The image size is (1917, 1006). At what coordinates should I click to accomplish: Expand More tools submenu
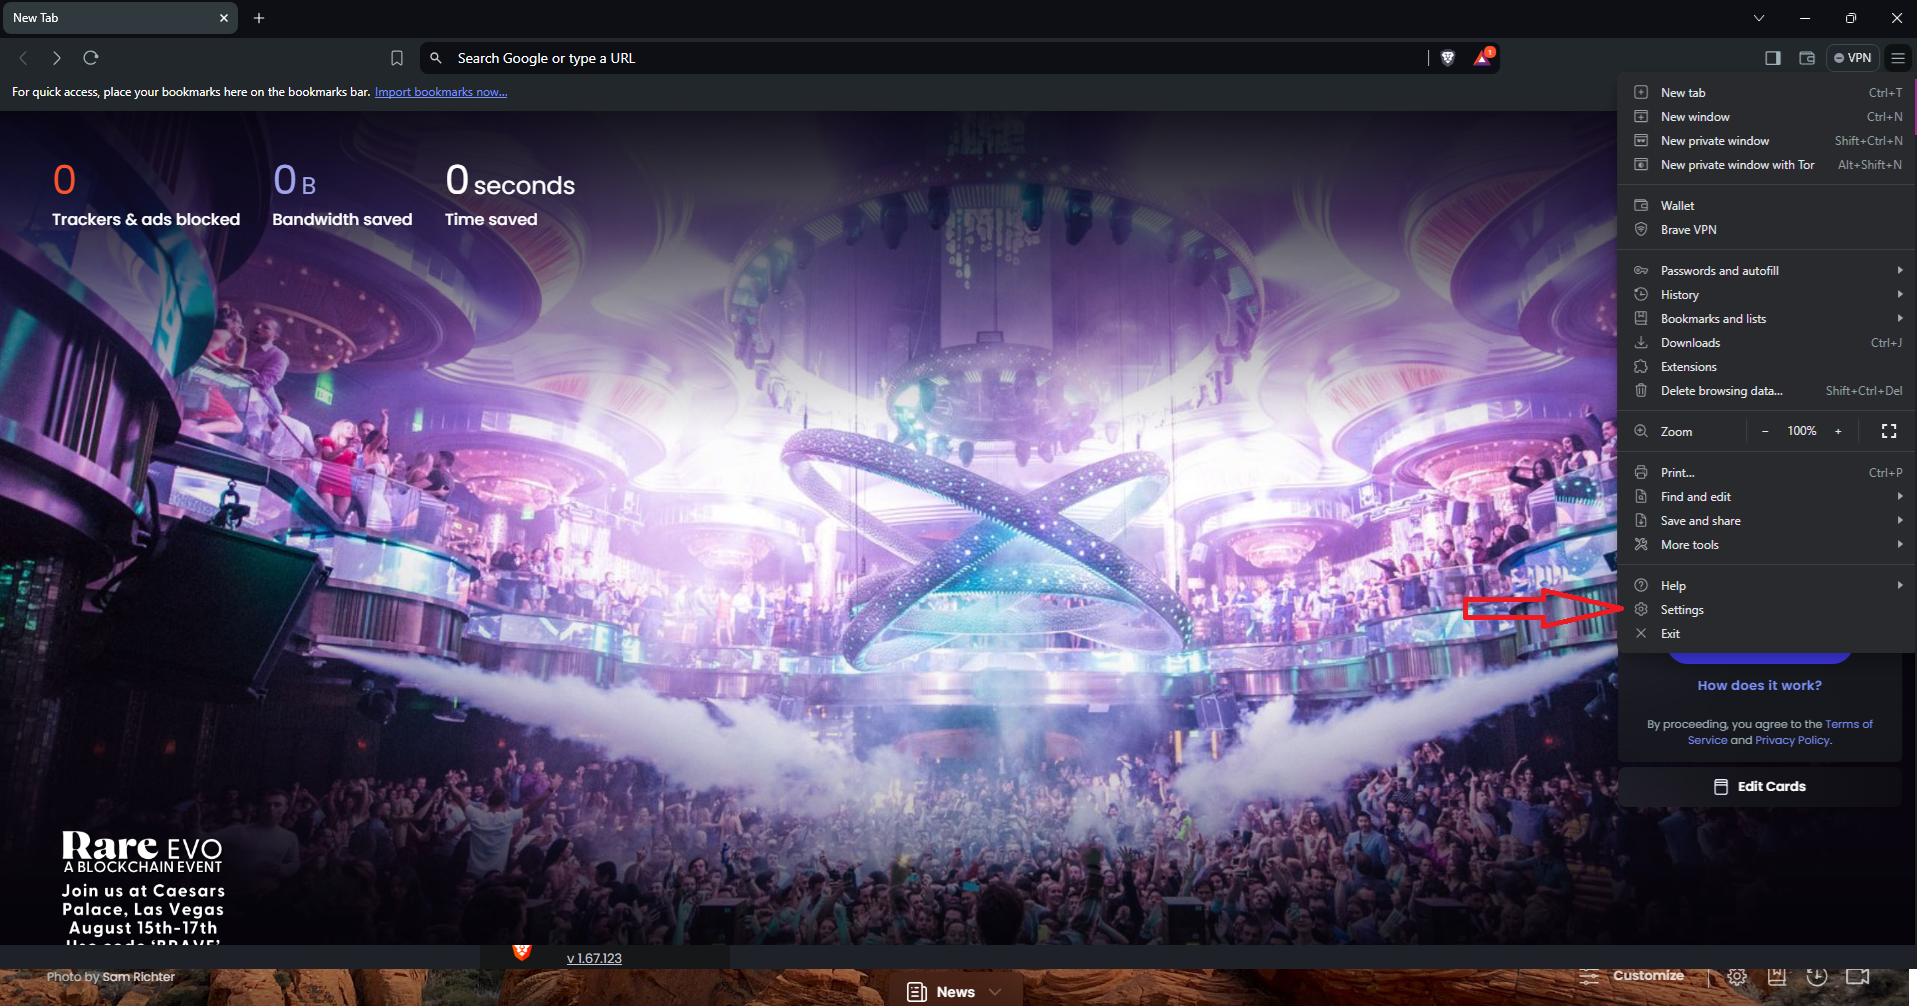click(x=1767, y=545)
